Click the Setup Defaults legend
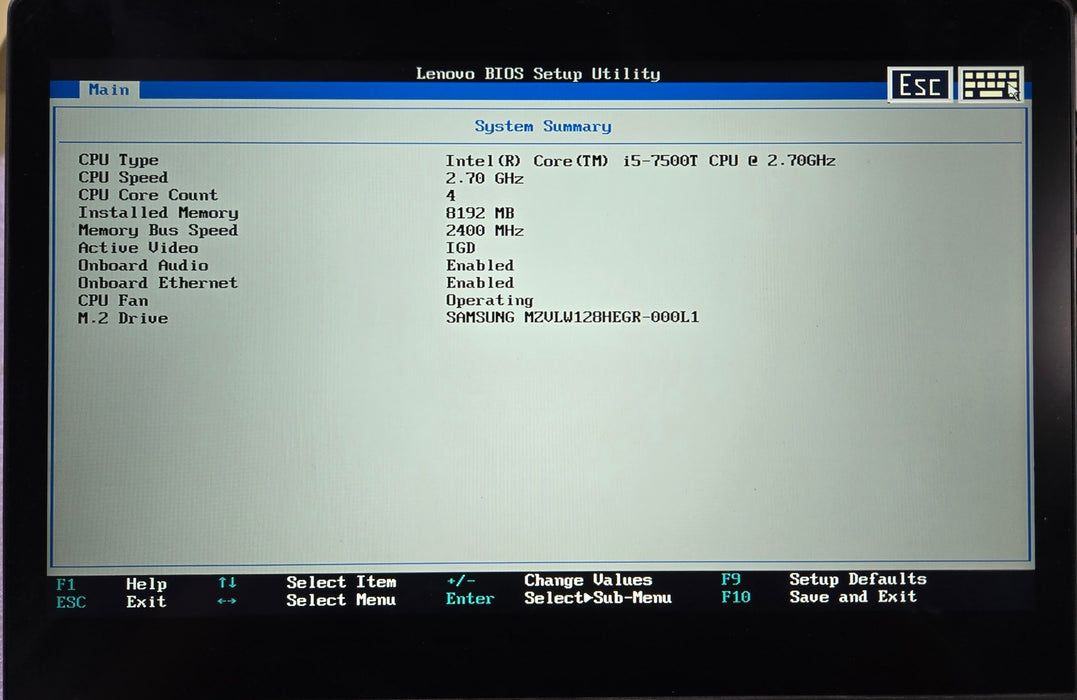The image size is (1077, 700). pos(858,579)
